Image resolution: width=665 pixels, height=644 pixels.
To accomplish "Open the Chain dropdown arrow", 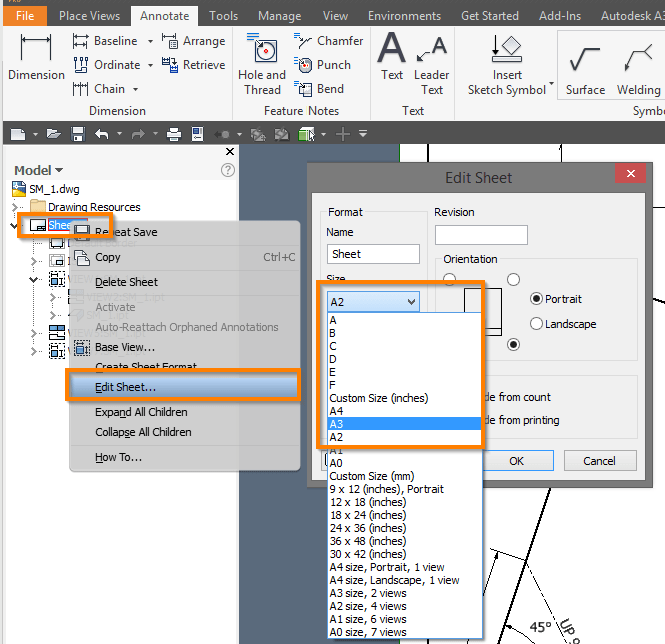I will pyautogui.click(x=135, y=90).
